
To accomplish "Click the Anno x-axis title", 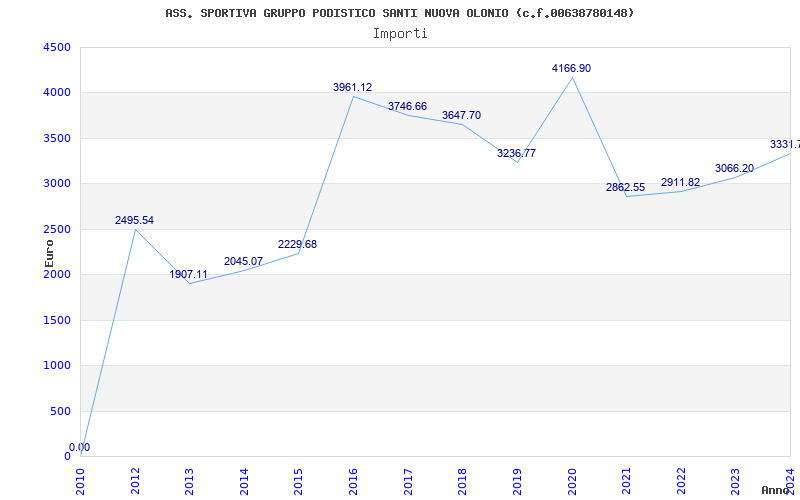I will click(776, 490).
